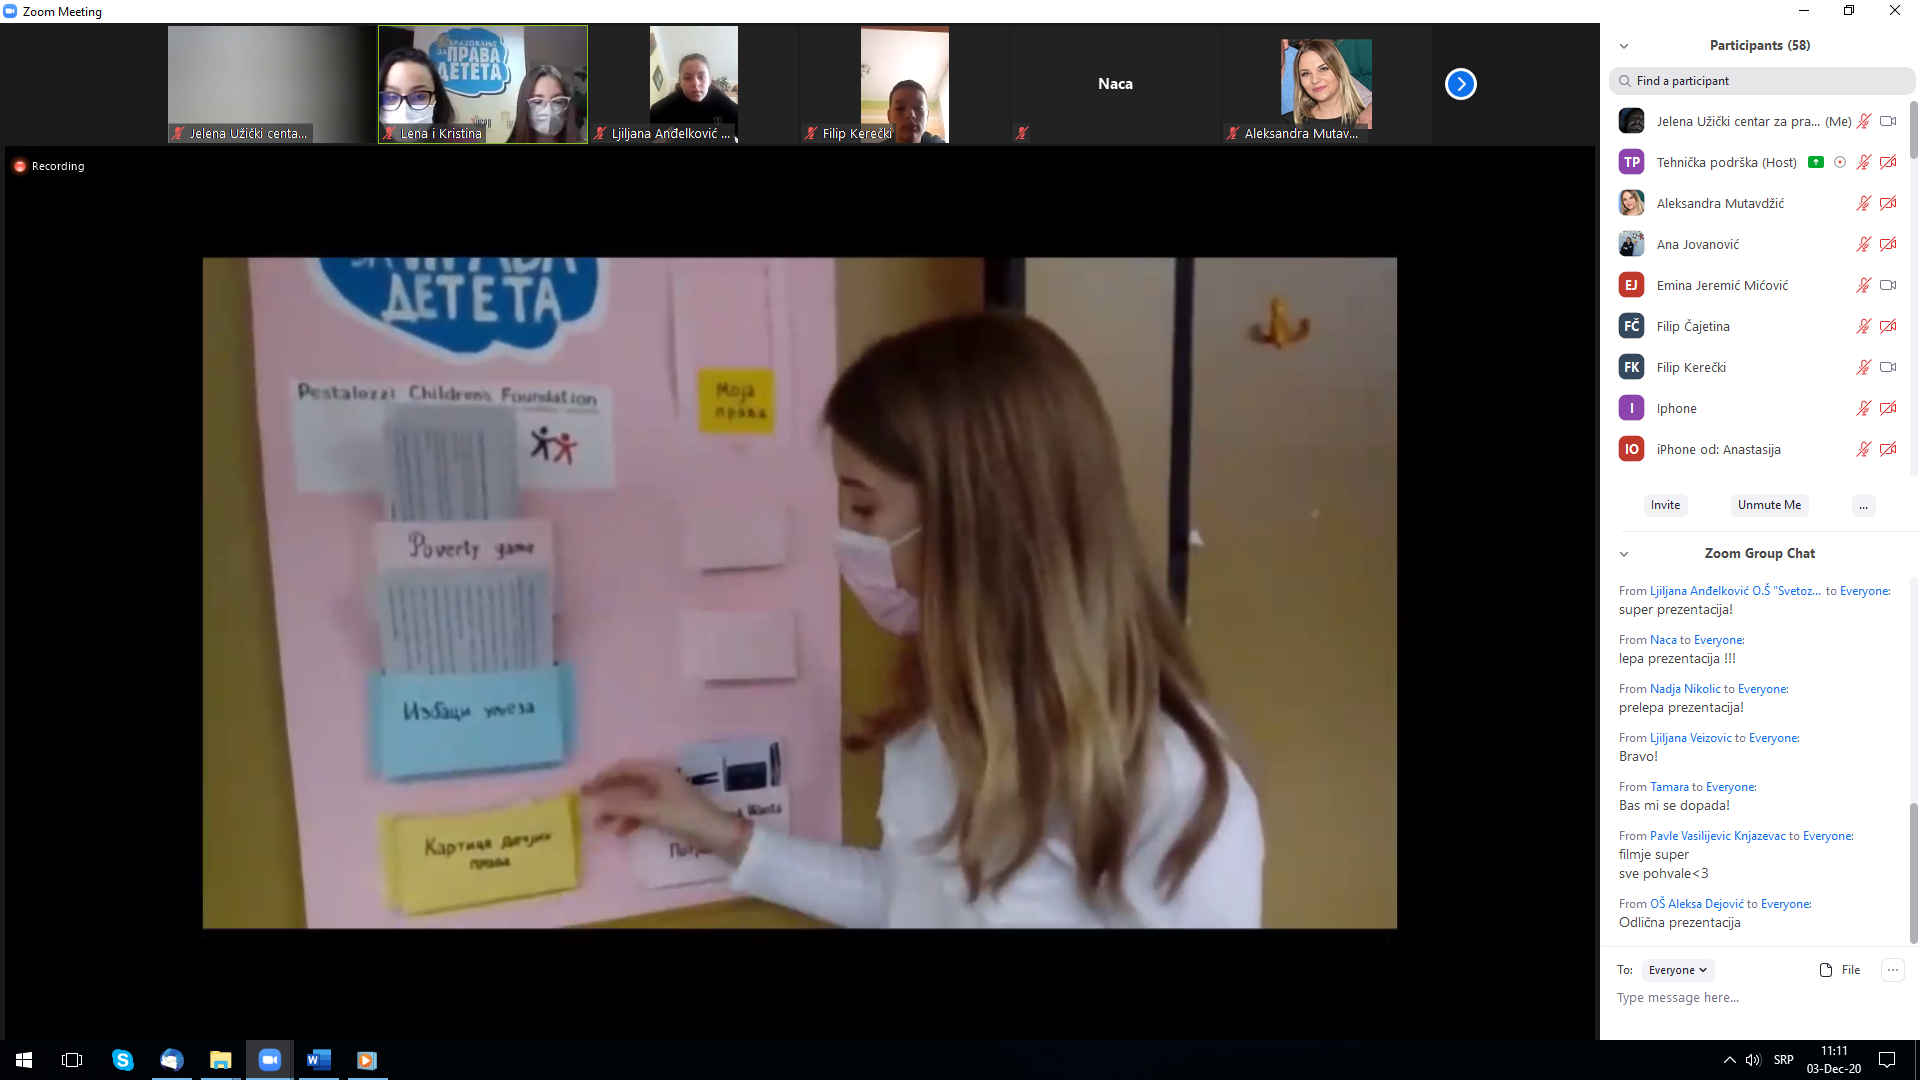The width and height of the screenshot is (1920, 1080).
Task: Click the muted mic icon for Iphone participant
Action: (1864, 408)
